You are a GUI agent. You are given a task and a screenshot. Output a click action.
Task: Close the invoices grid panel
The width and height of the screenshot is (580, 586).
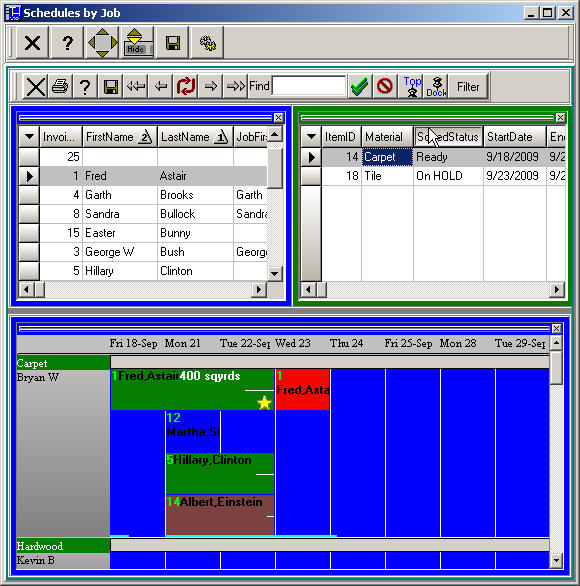278,118
